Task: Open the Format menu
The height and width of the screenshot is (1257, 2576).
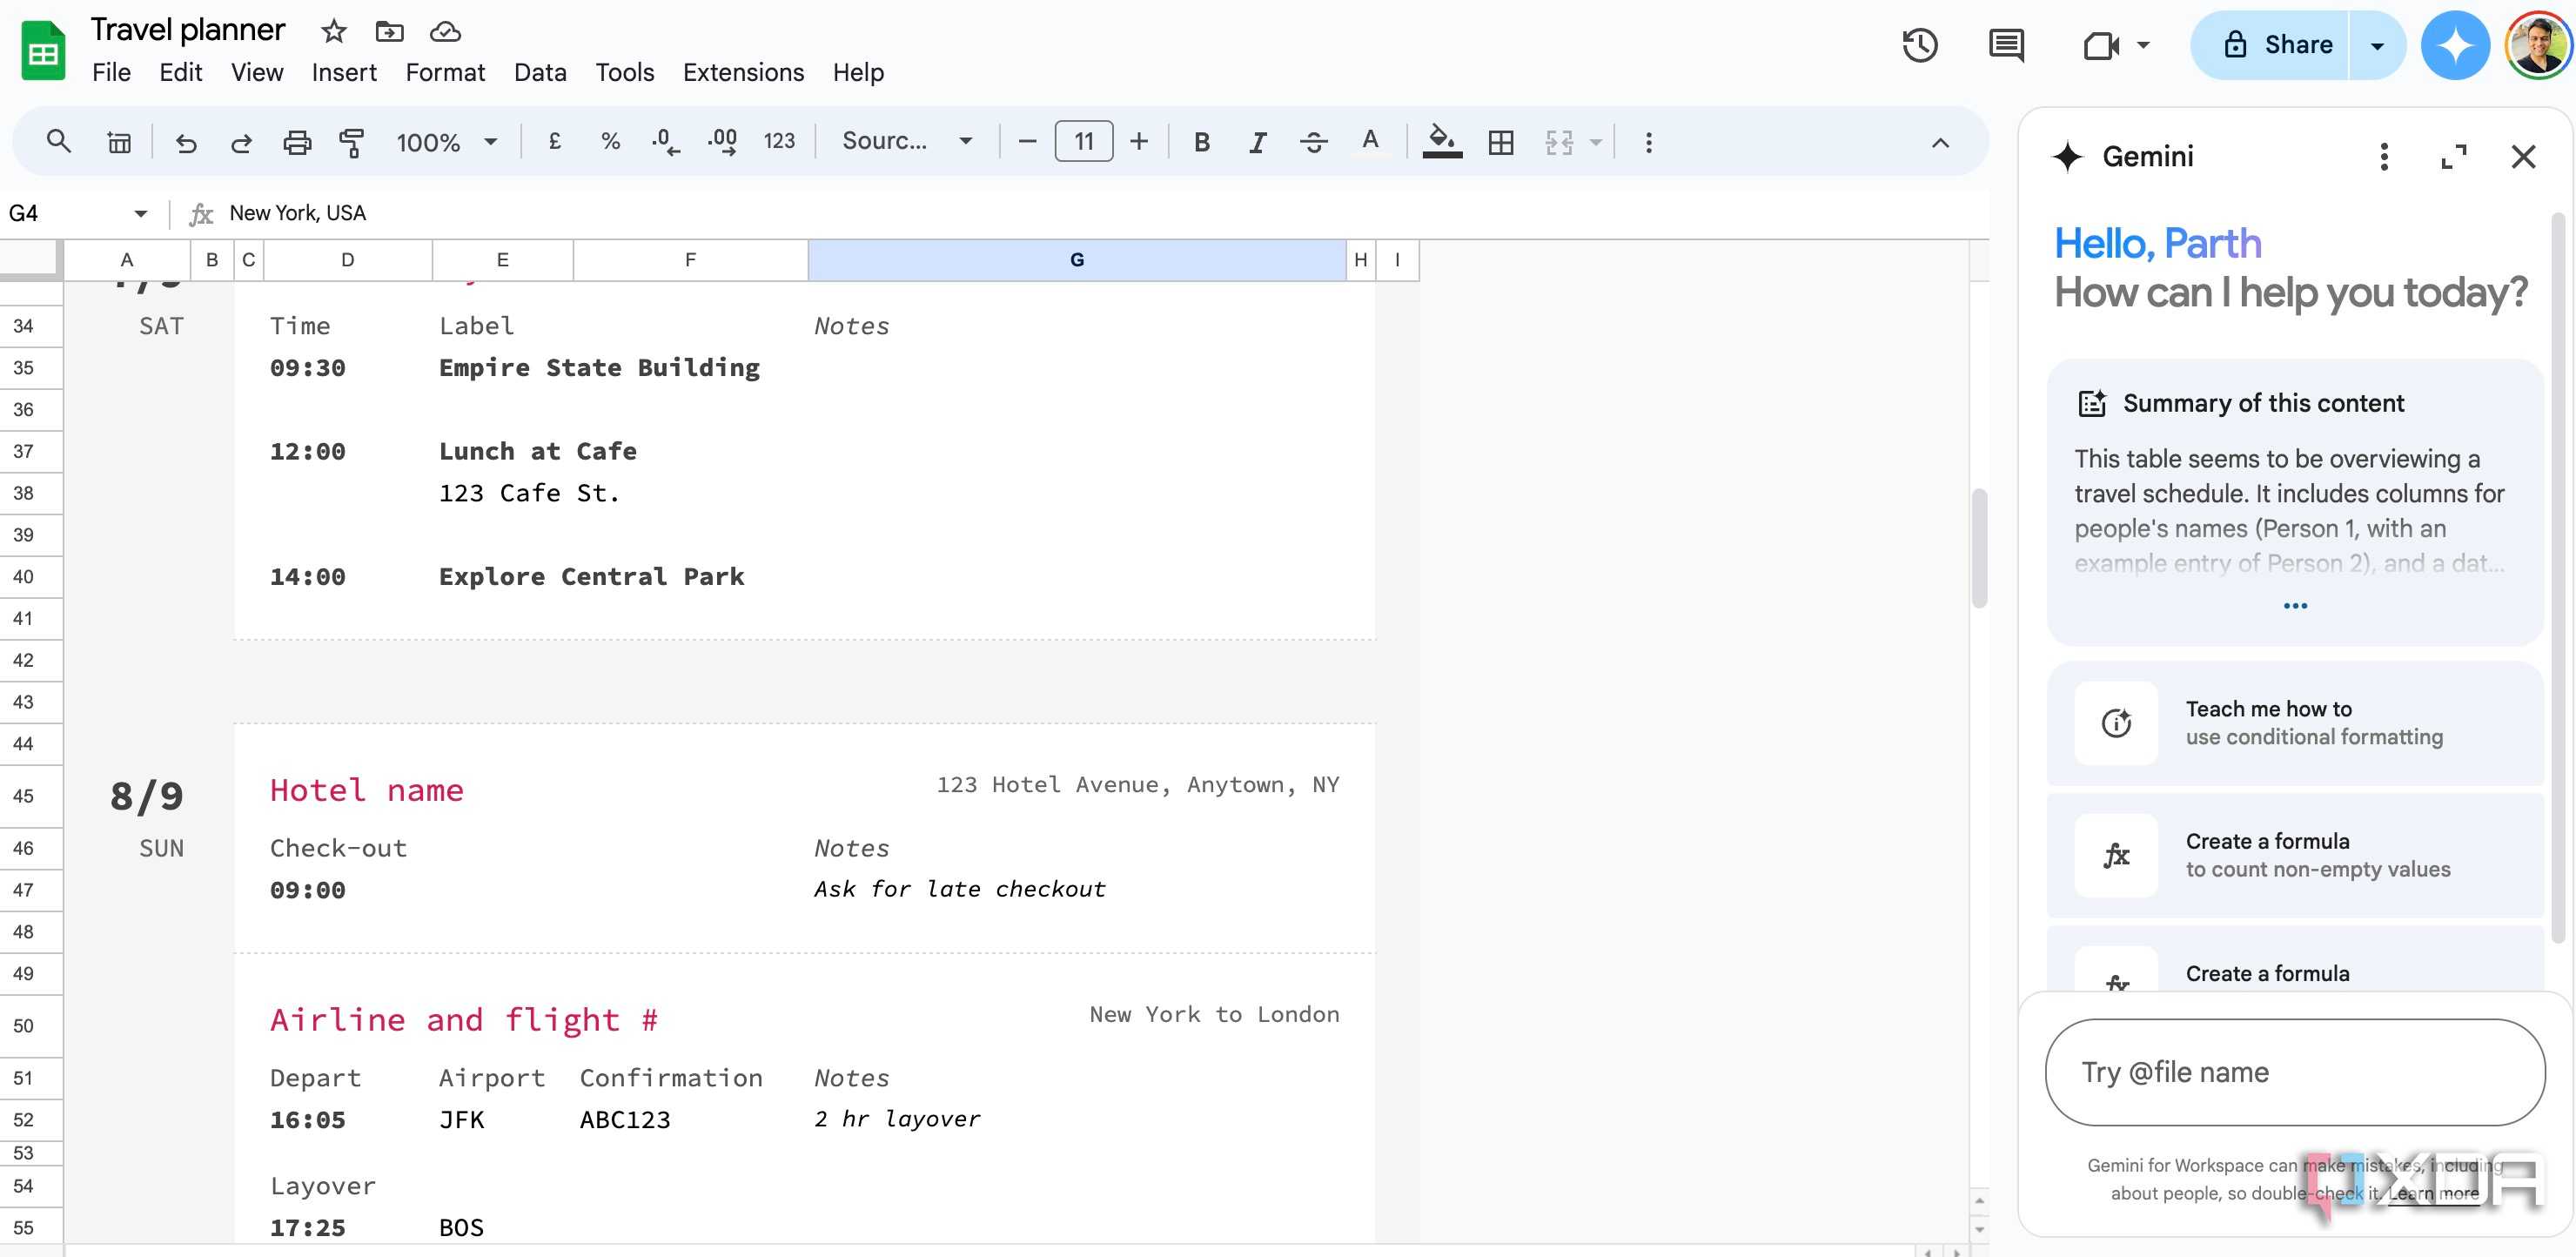Action: pyautogui.click(x=445, y=72)
